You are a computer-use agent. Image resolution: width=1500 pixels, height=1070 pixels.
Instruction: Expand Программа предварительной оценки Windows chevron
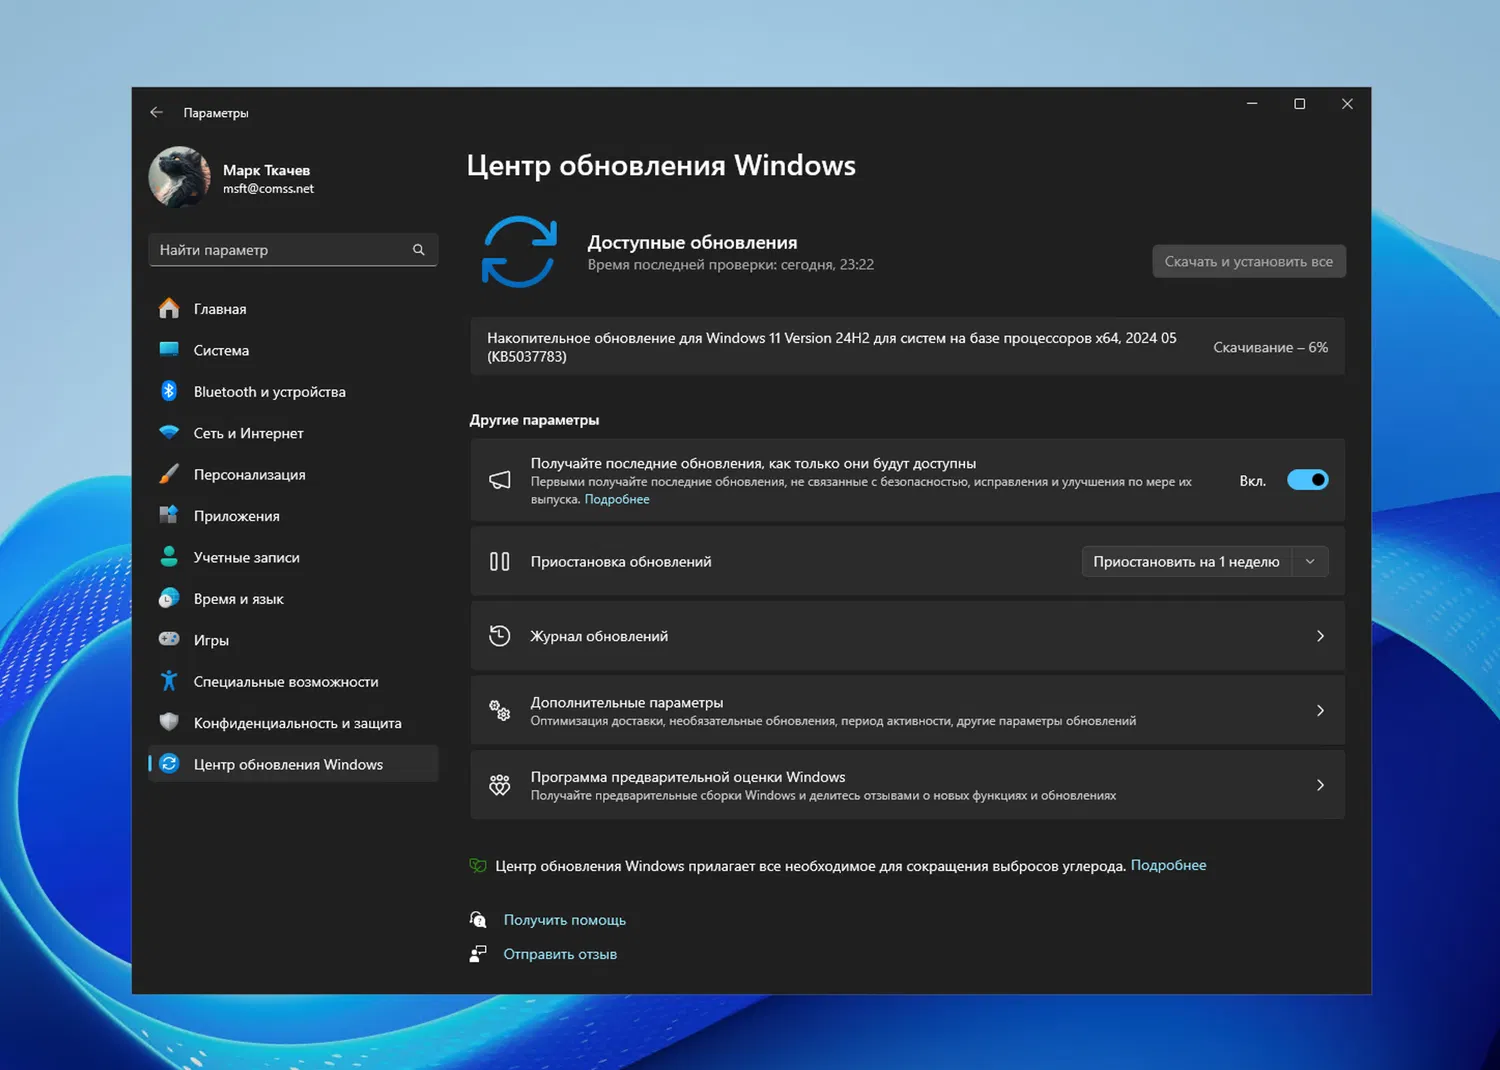tap(1320, 785)
